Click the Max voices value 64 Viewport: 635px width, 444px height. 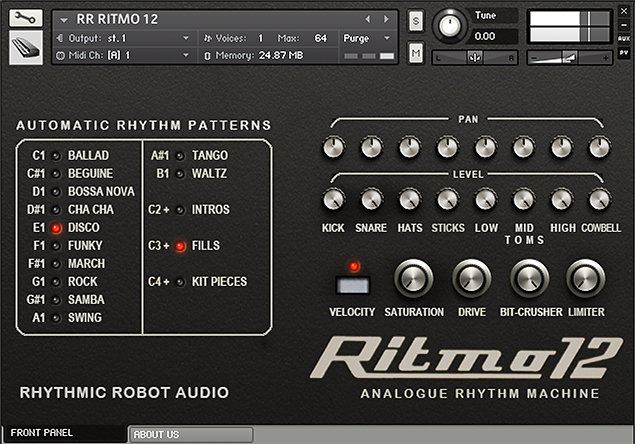[320, 38]
